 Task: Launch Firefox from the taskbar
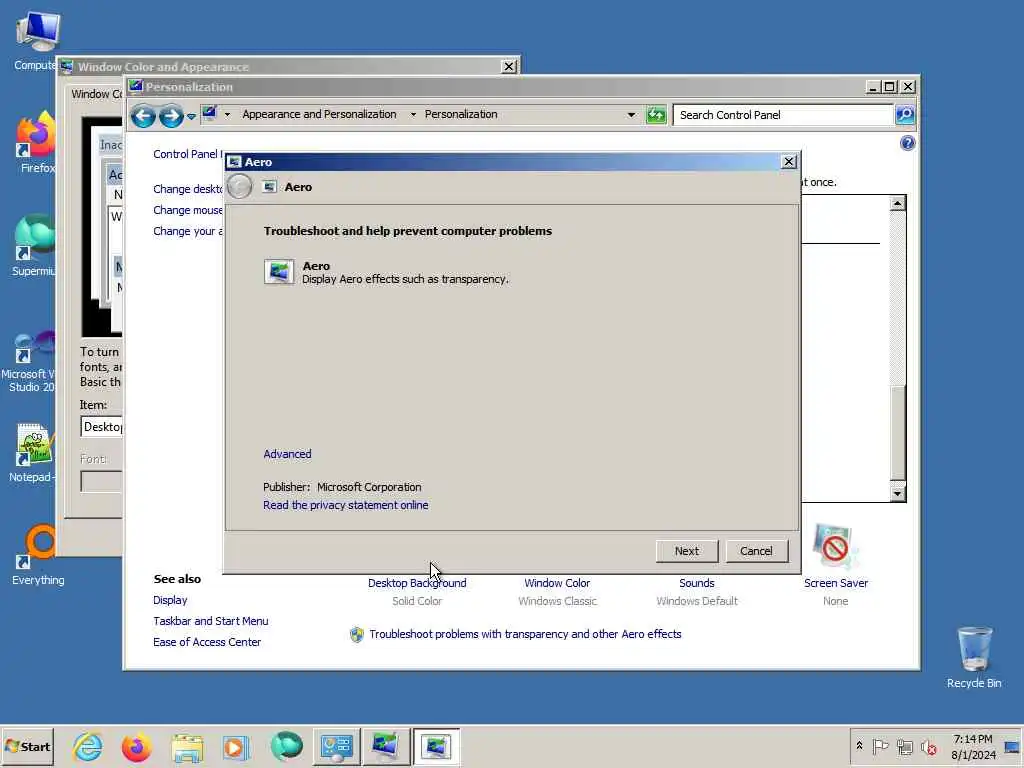[x=136, y=746]
